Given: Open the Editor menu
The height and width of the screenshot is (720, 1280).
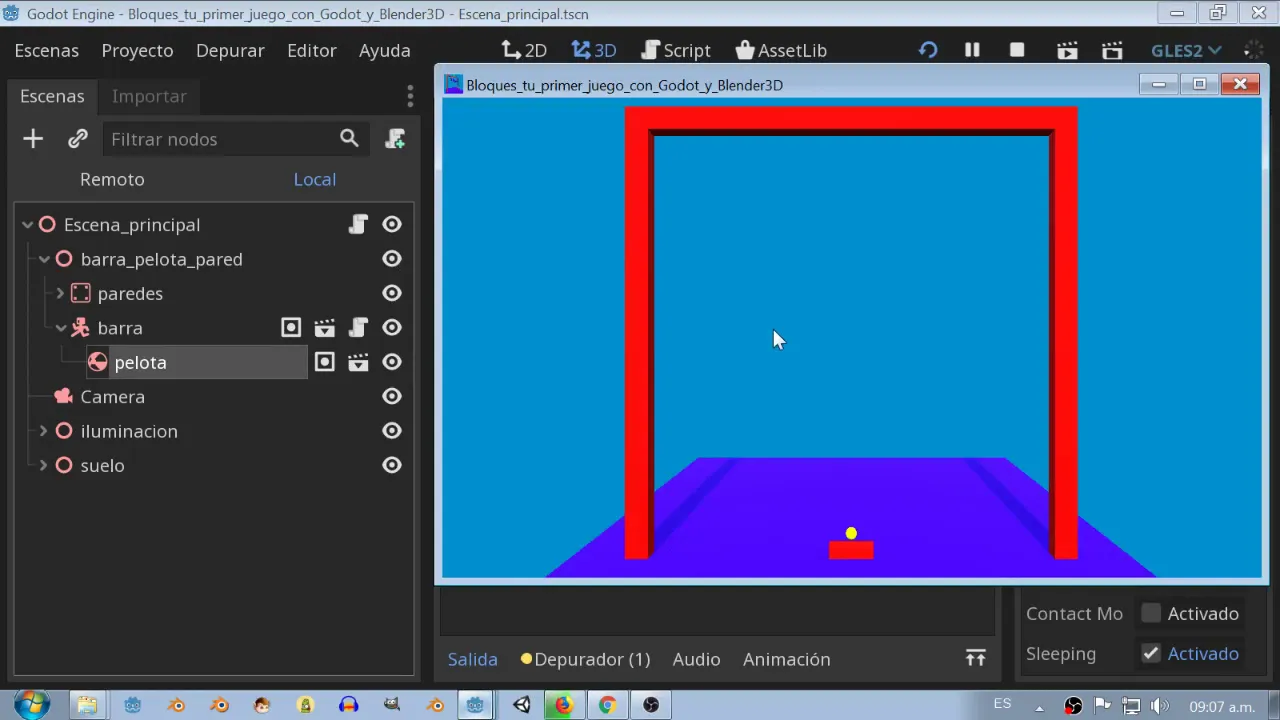Looking at the screenshot, I should [312, 50].
